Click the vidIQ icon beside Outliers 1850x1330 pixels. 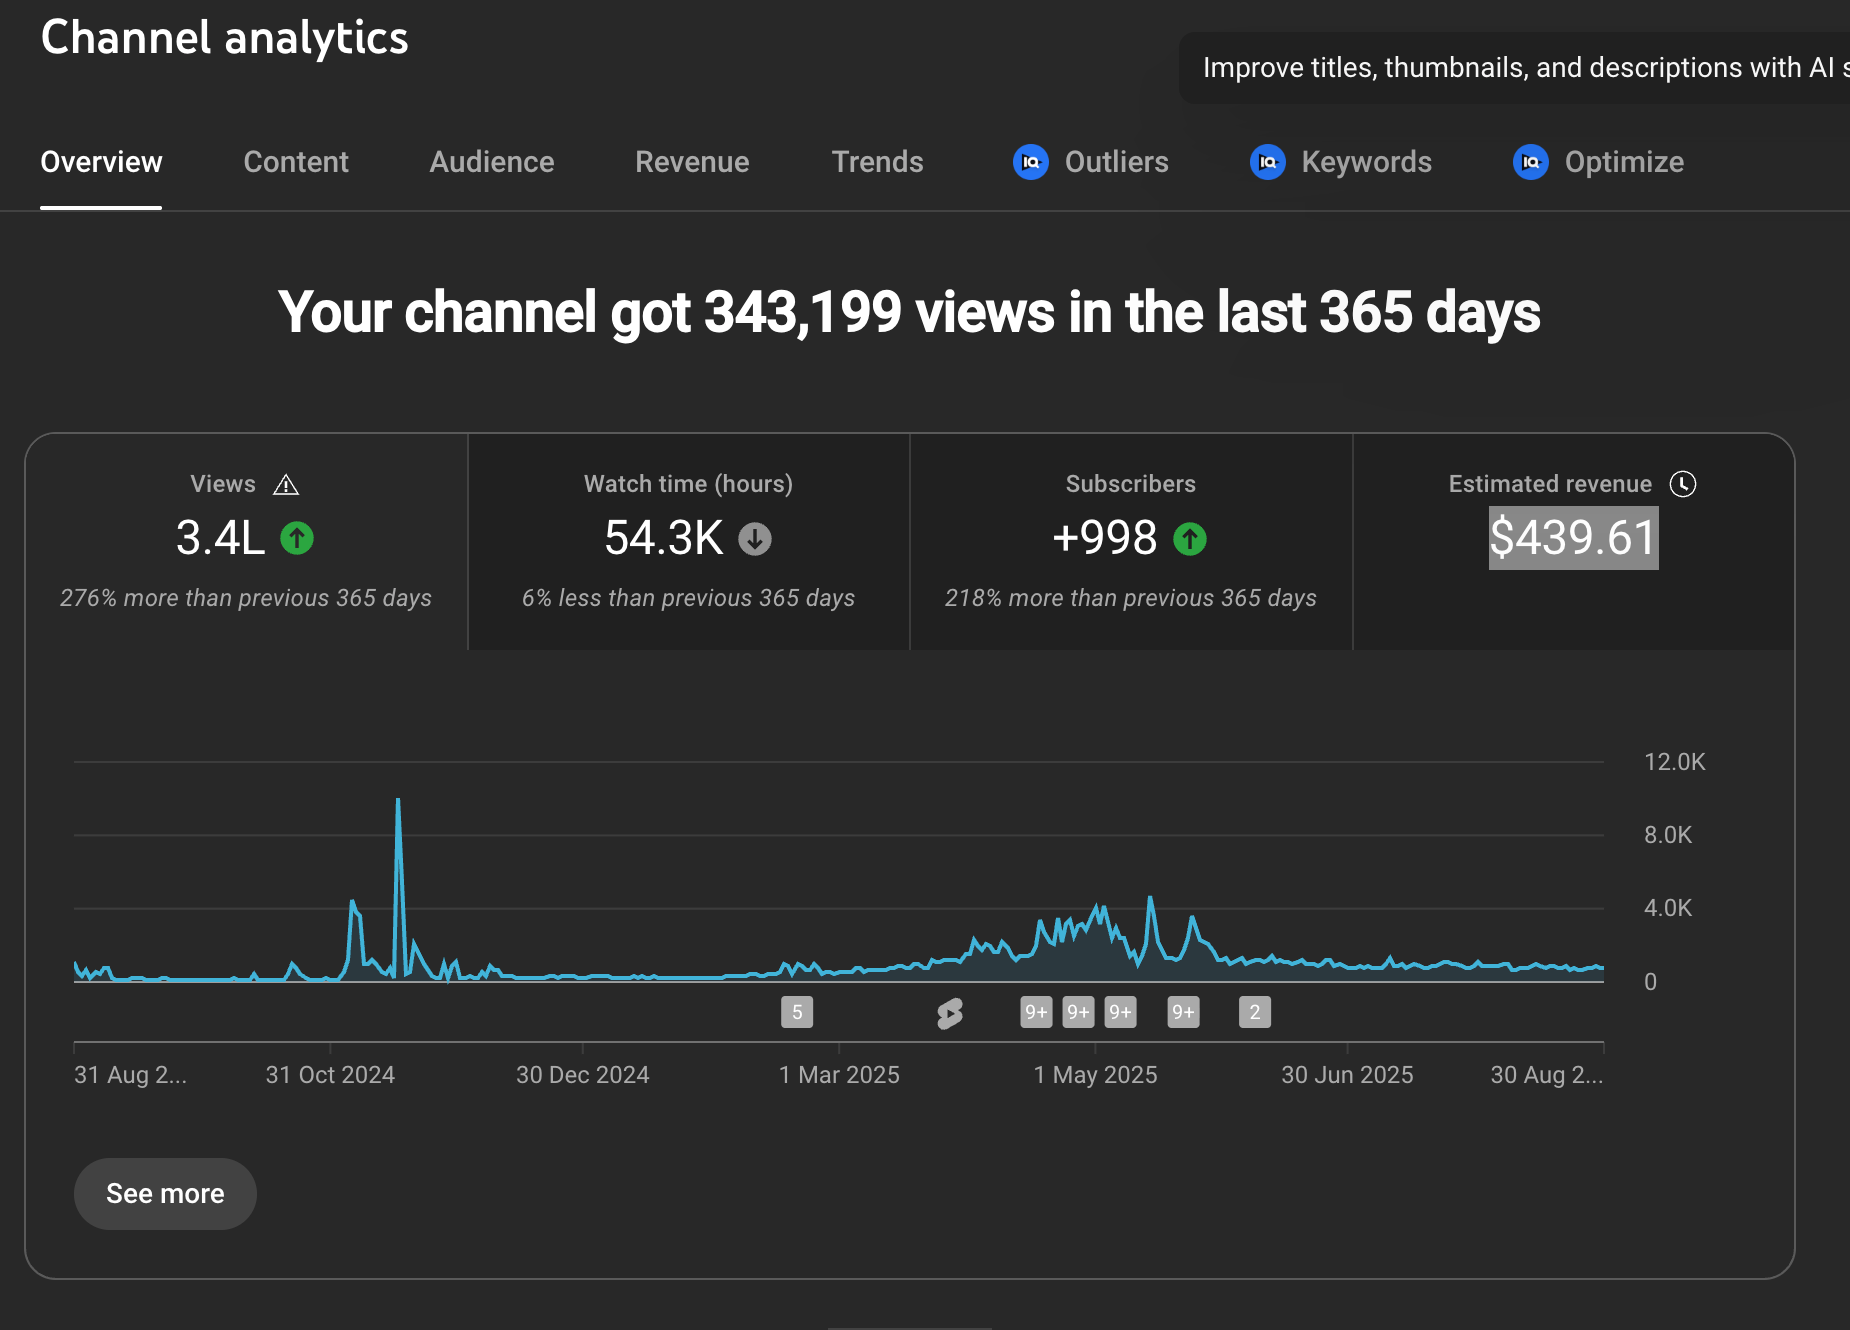(1030, 162)
